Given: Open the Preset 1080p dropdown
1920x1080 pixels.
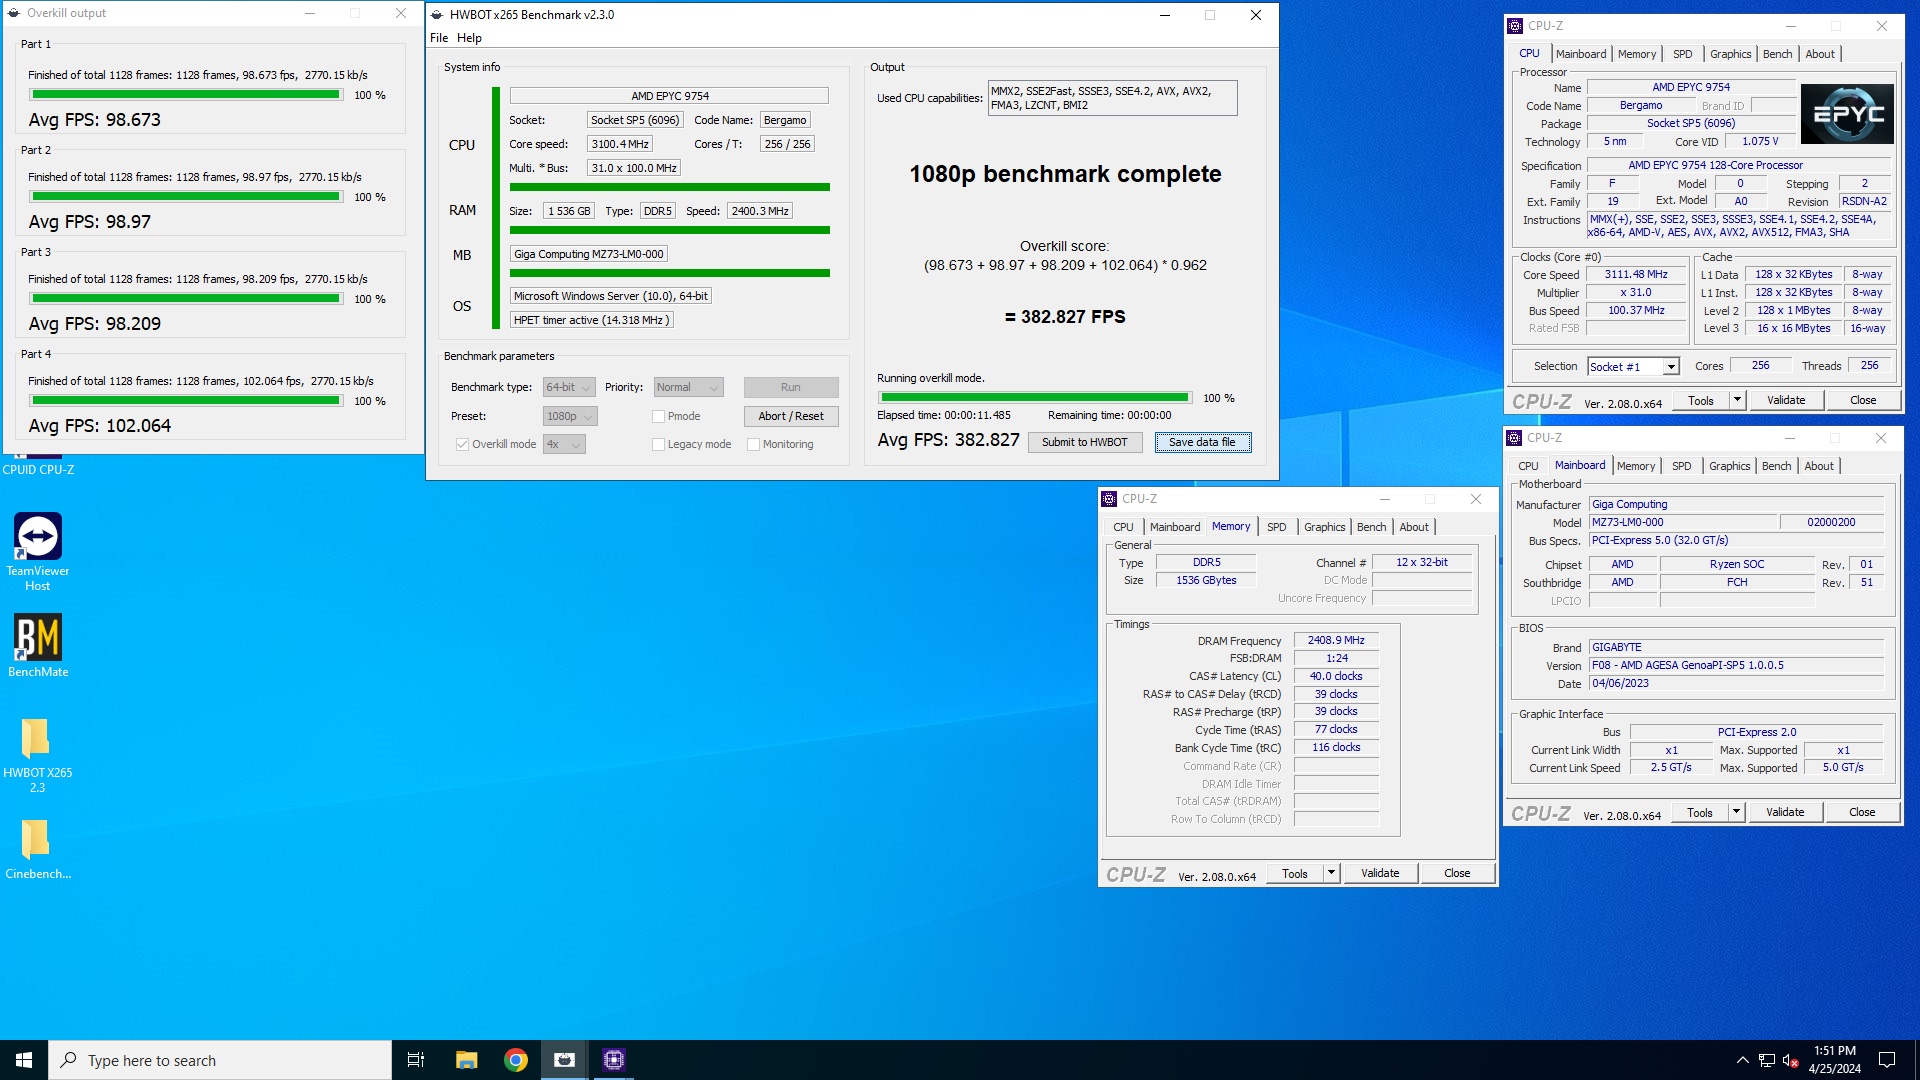Looking at the screenshot, I should 570,416.
